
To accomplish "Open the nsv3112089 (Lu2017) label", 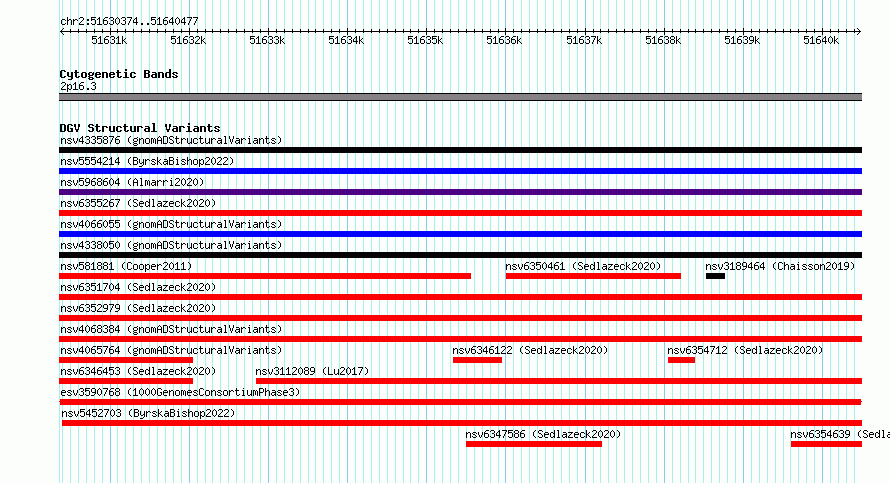I will coord(312,371).
